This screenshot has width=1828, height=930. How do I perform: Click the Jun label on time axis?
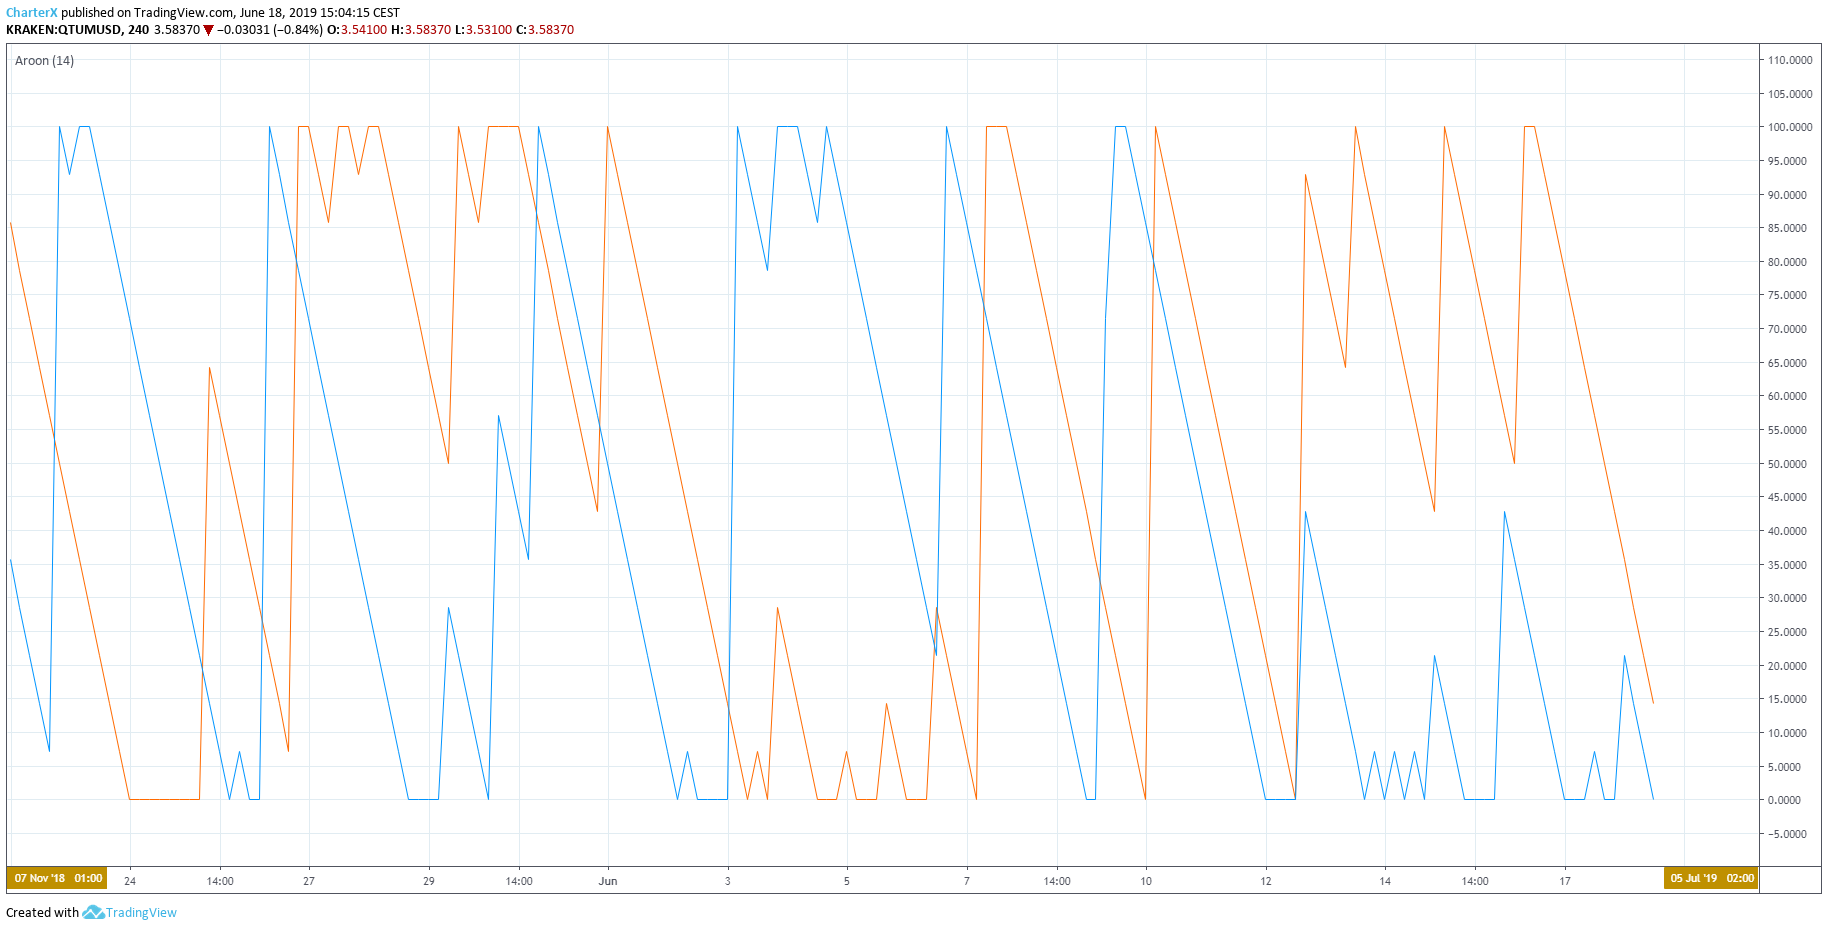[608, 881]
